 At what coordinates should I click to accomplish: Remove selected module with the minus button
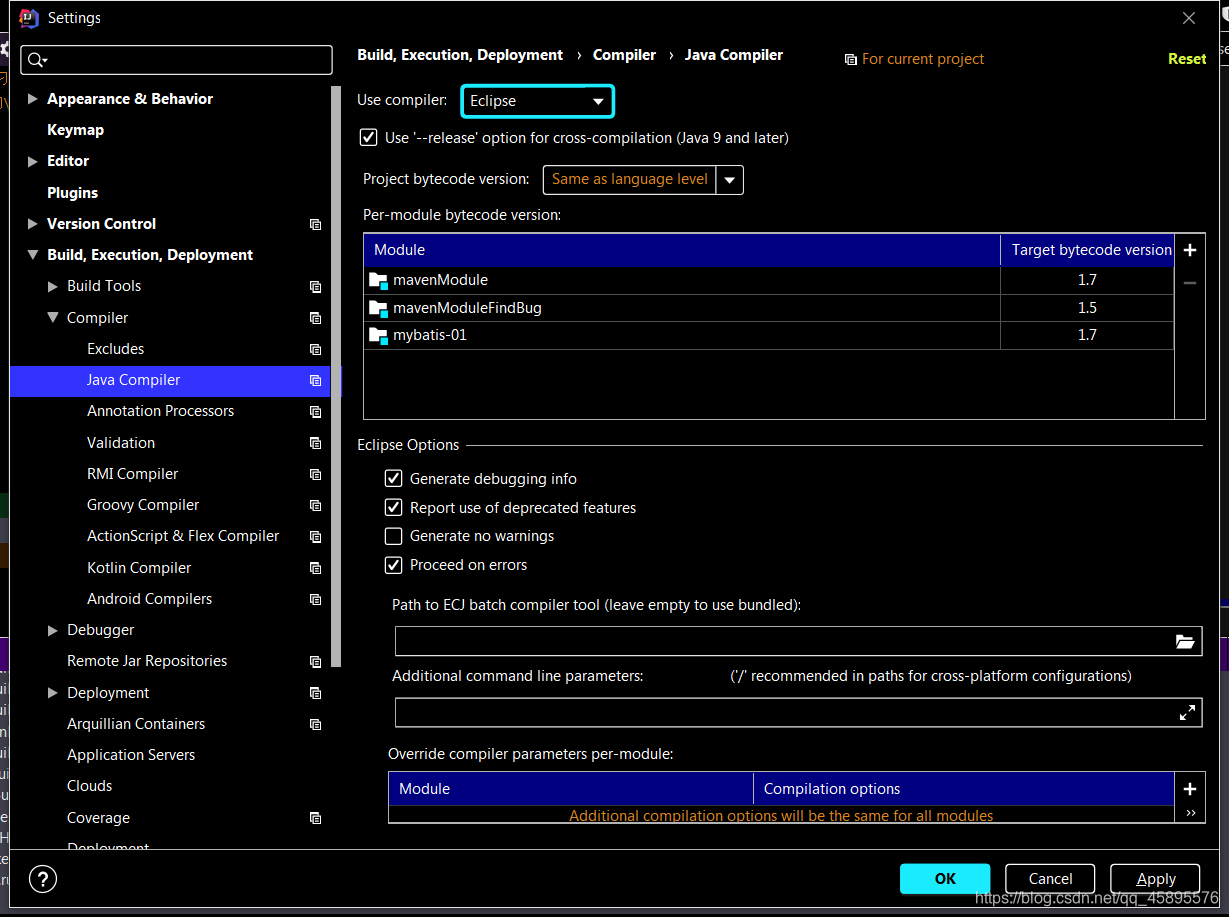point(1190,283)
